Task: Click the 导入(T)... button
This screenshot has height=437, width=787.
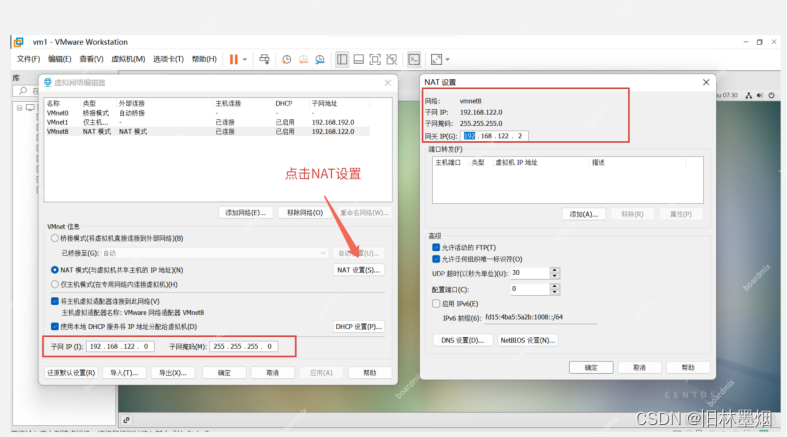Action: pos(124,373)
